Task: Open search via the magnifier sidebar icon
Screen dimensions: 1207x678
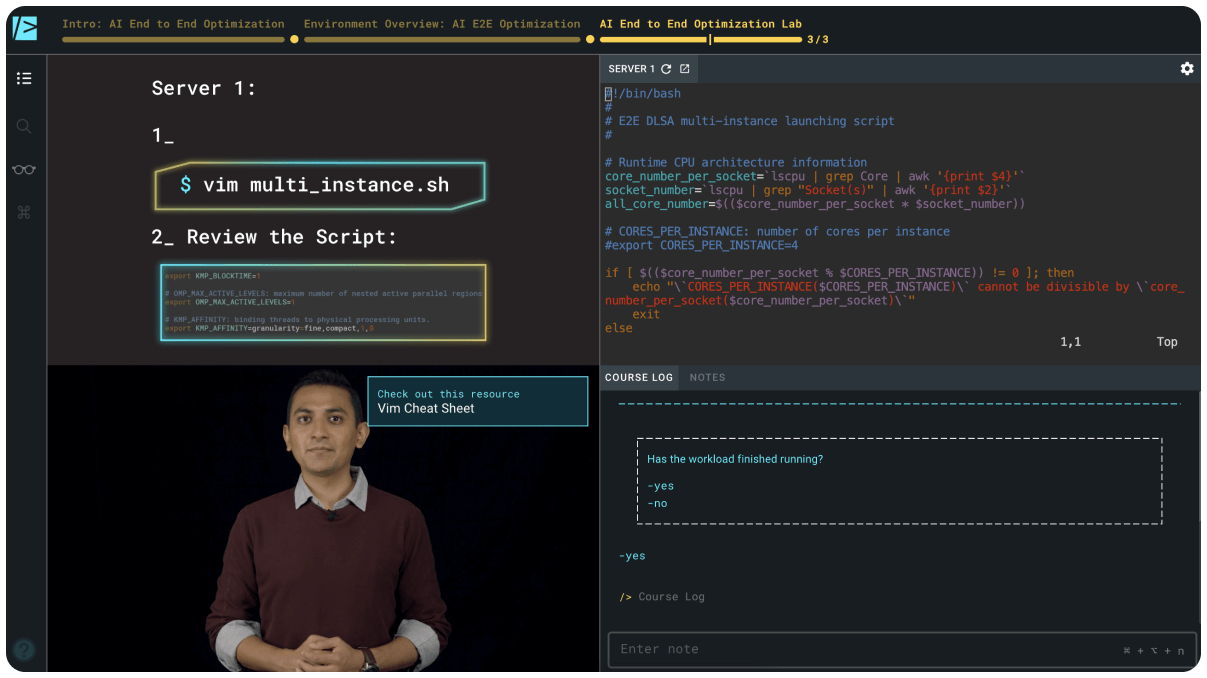Action: pos(24,126)
